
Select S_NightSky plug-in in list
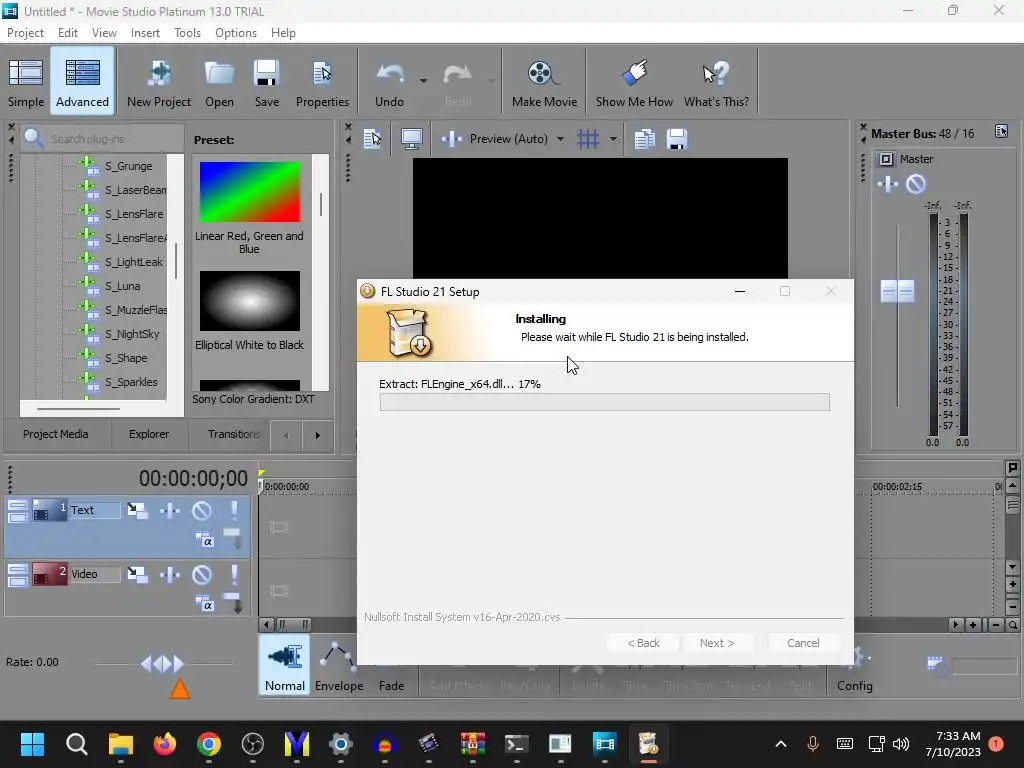[x=132, y=334]
